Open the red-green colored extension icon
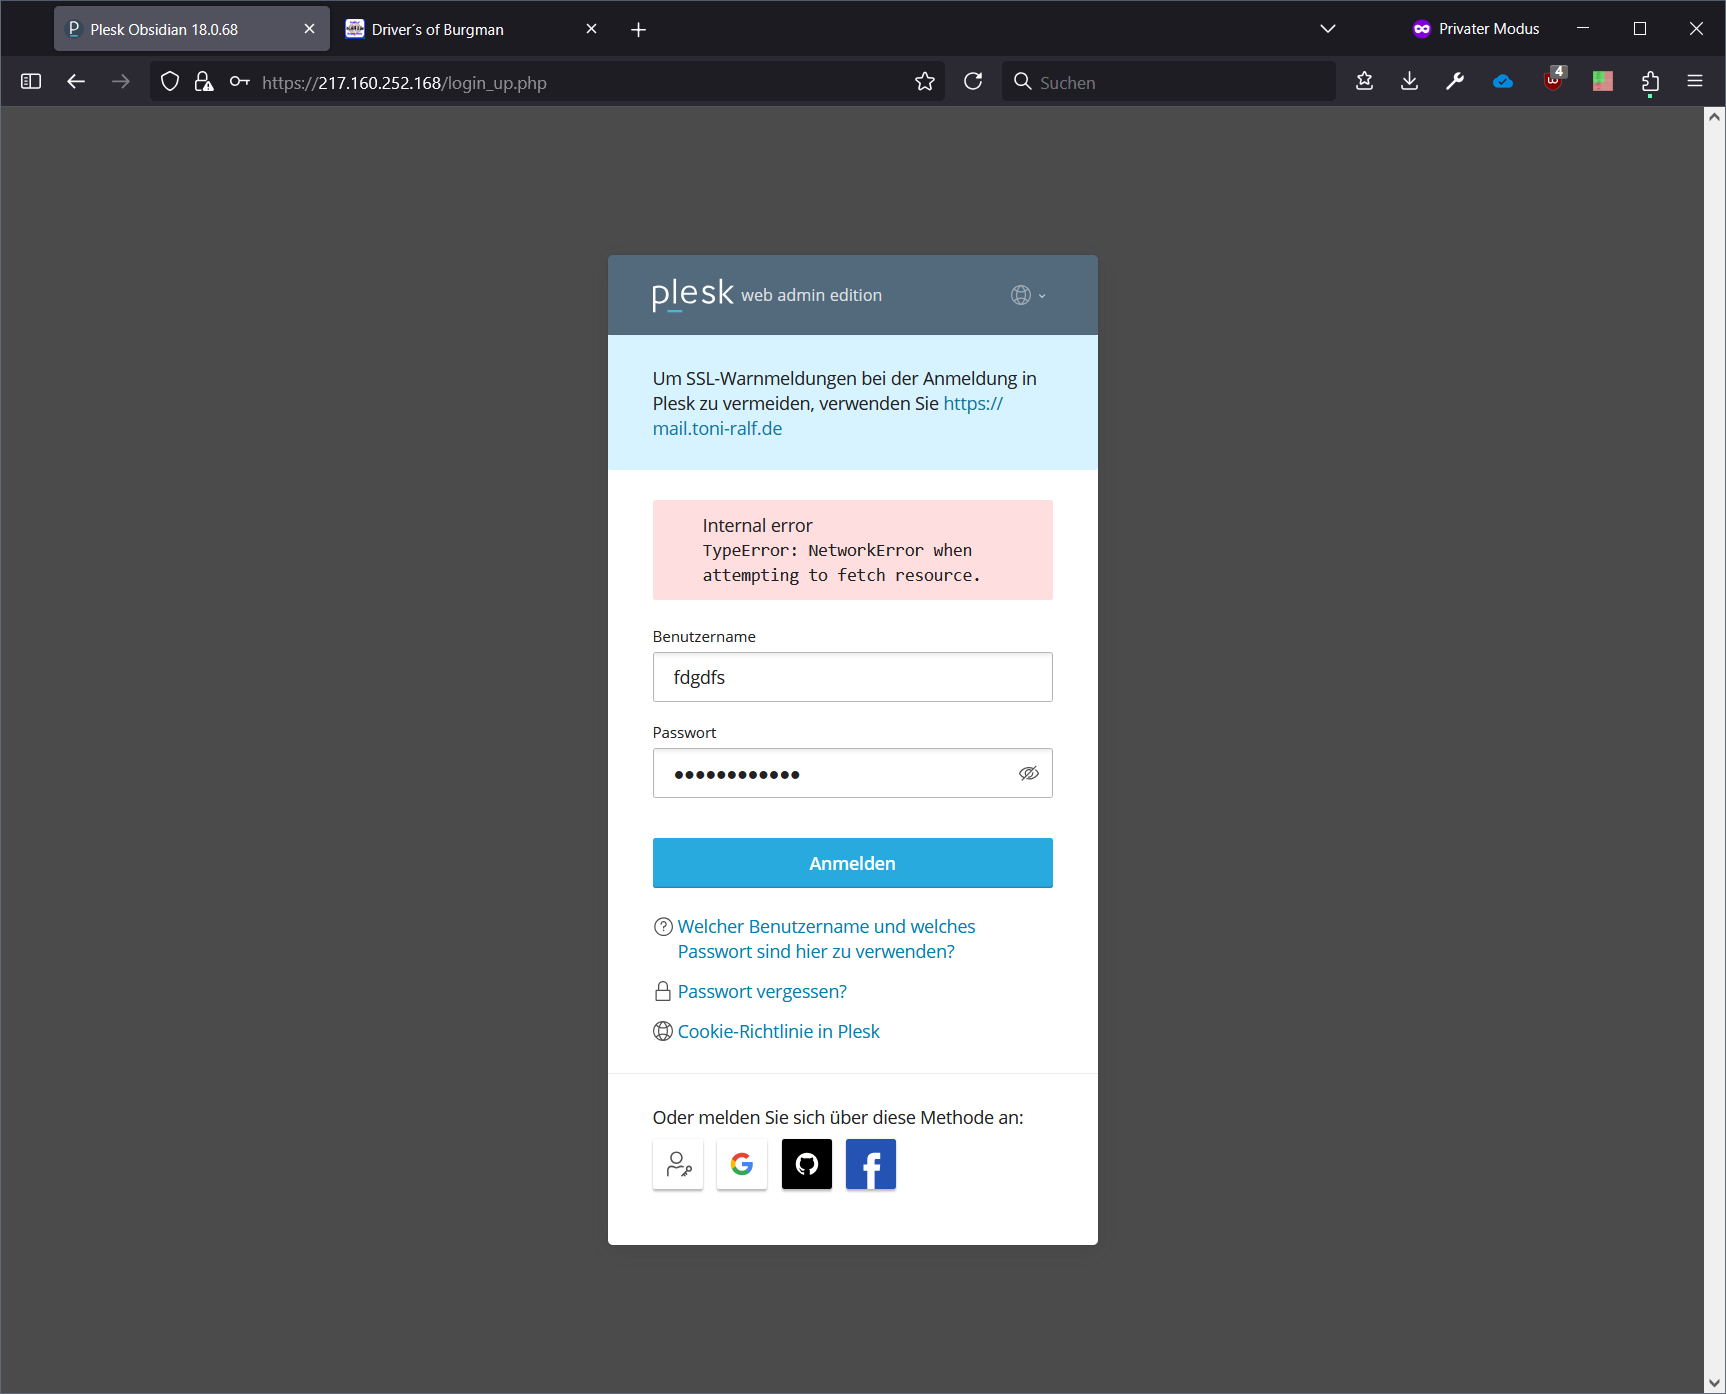 pos(1603,82)
